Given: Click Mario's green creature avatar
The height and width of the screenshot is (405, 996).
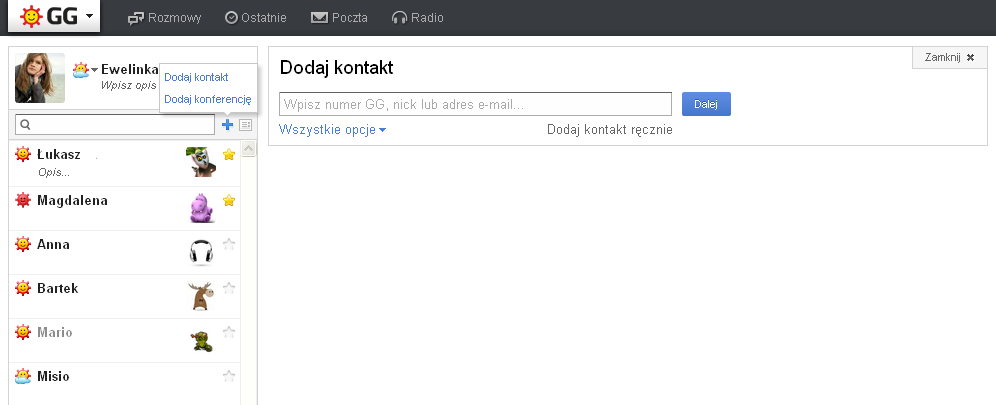Looking at the screenshot, I should (x=202, y=342).
